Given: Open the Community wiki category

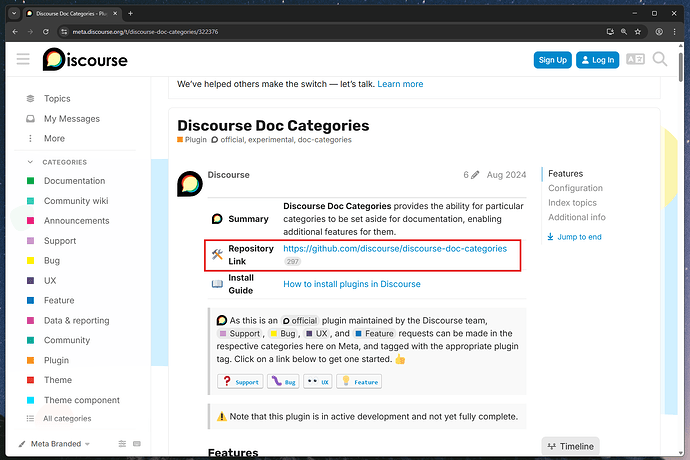Looking at the screenshot, I should (x=76, y=201).
